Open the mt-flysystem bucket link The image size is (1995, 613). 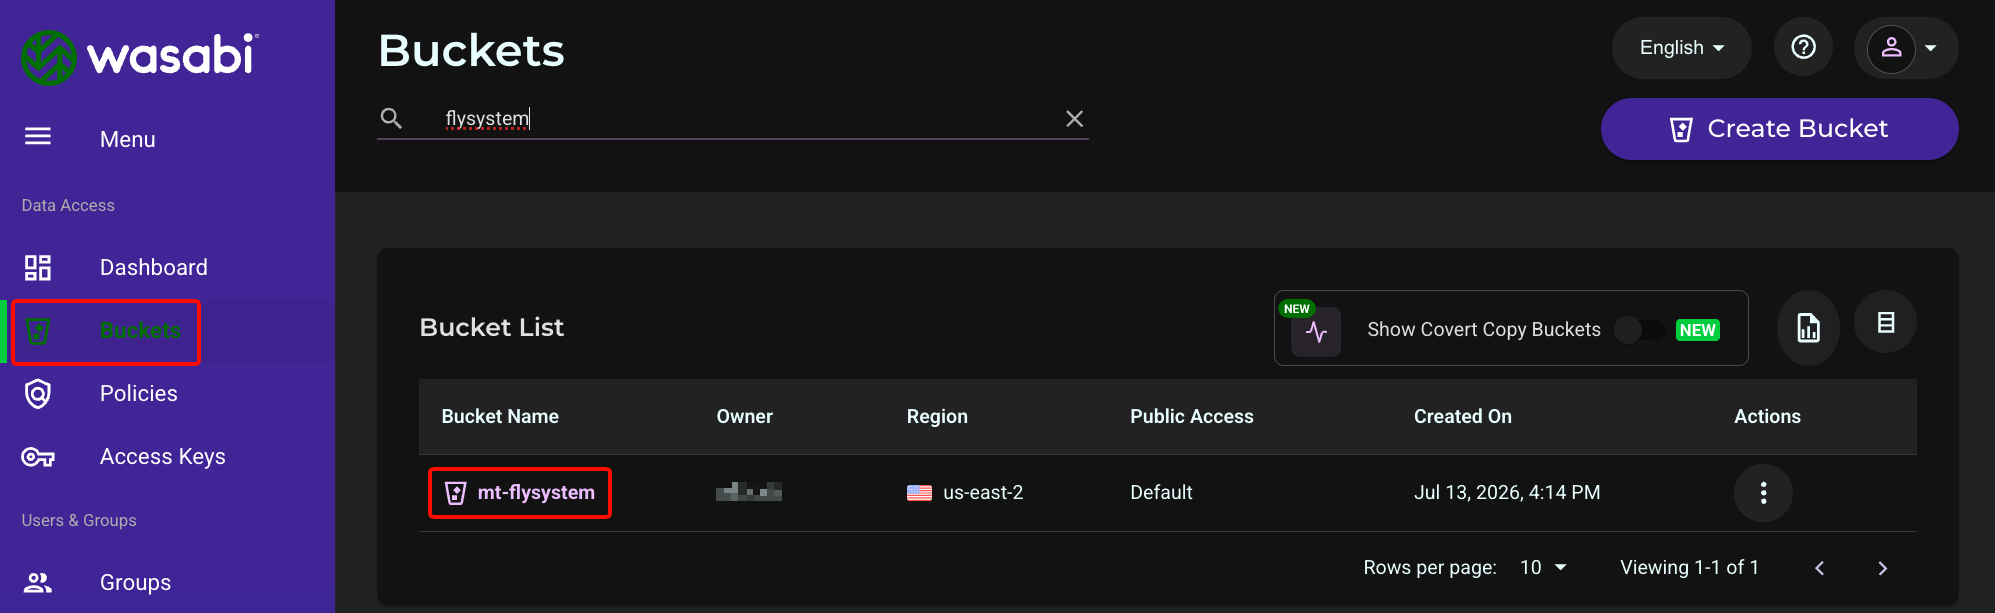pyautogui.click(x=536, y=492)
